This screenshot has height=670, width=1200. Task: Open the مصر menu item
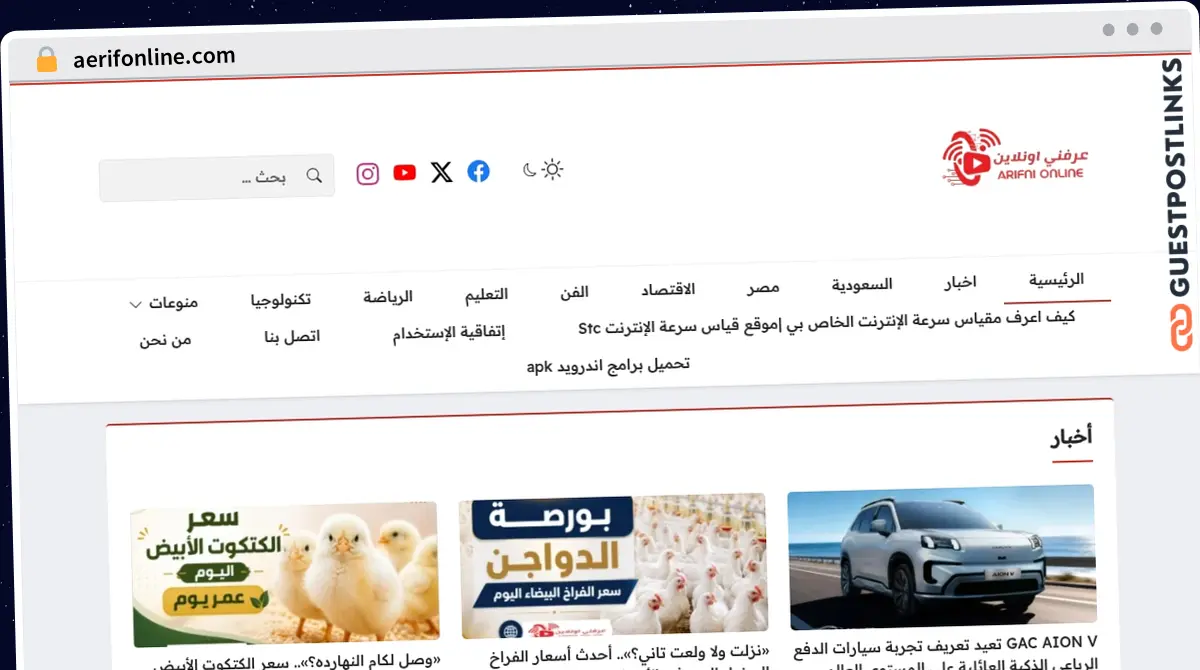(x=763, y=288)
